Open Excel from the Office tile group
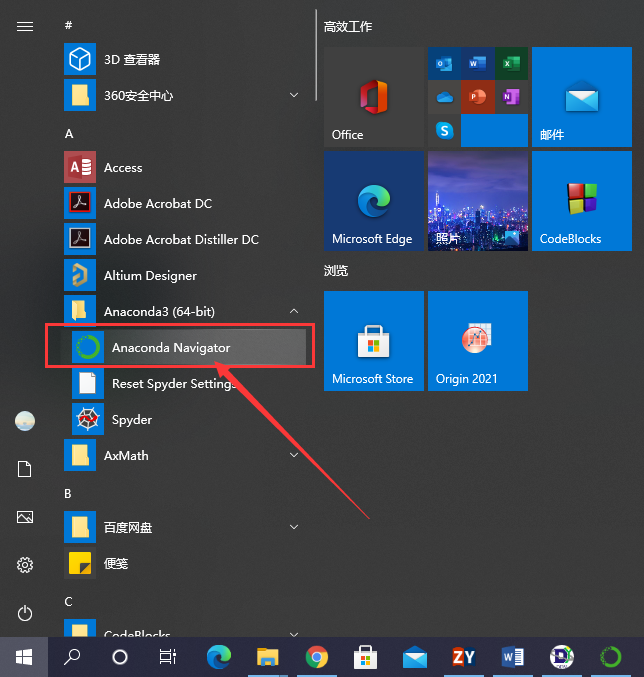This screenshot has width=644, height=677. click(511, 64)
